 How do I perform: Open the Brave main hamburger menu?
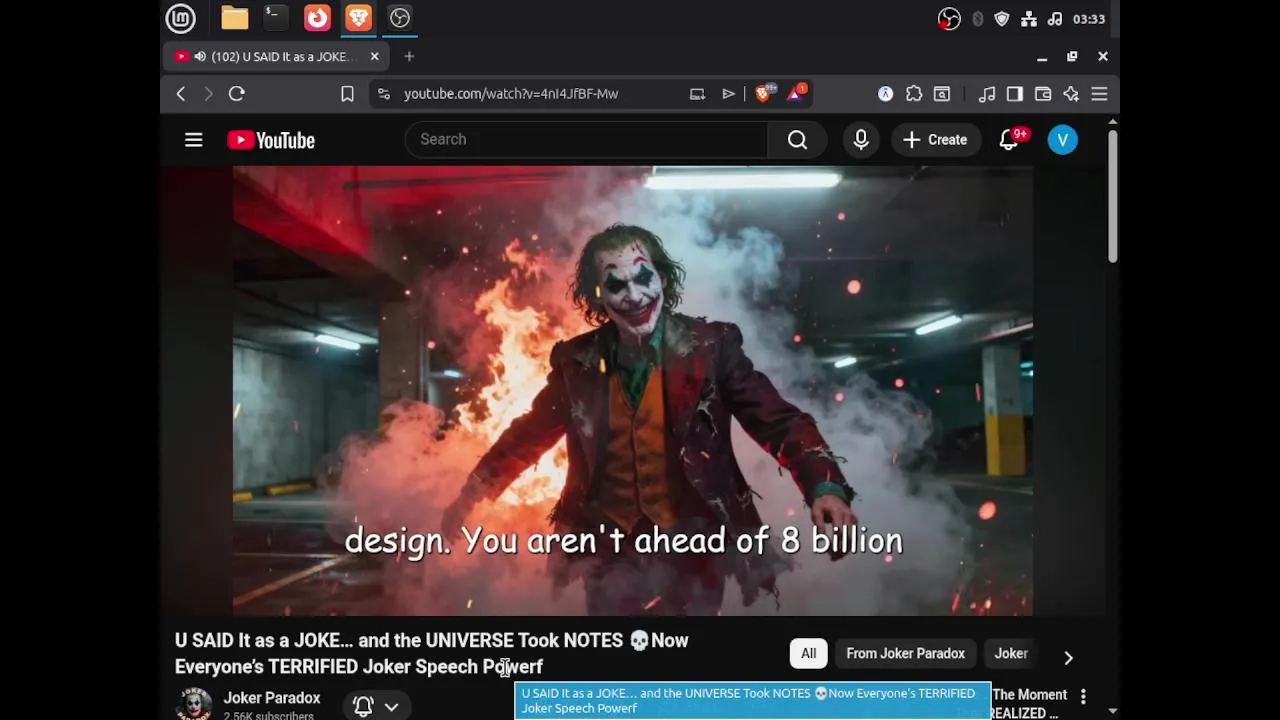pyautogui.click(x=1099, y=94)
